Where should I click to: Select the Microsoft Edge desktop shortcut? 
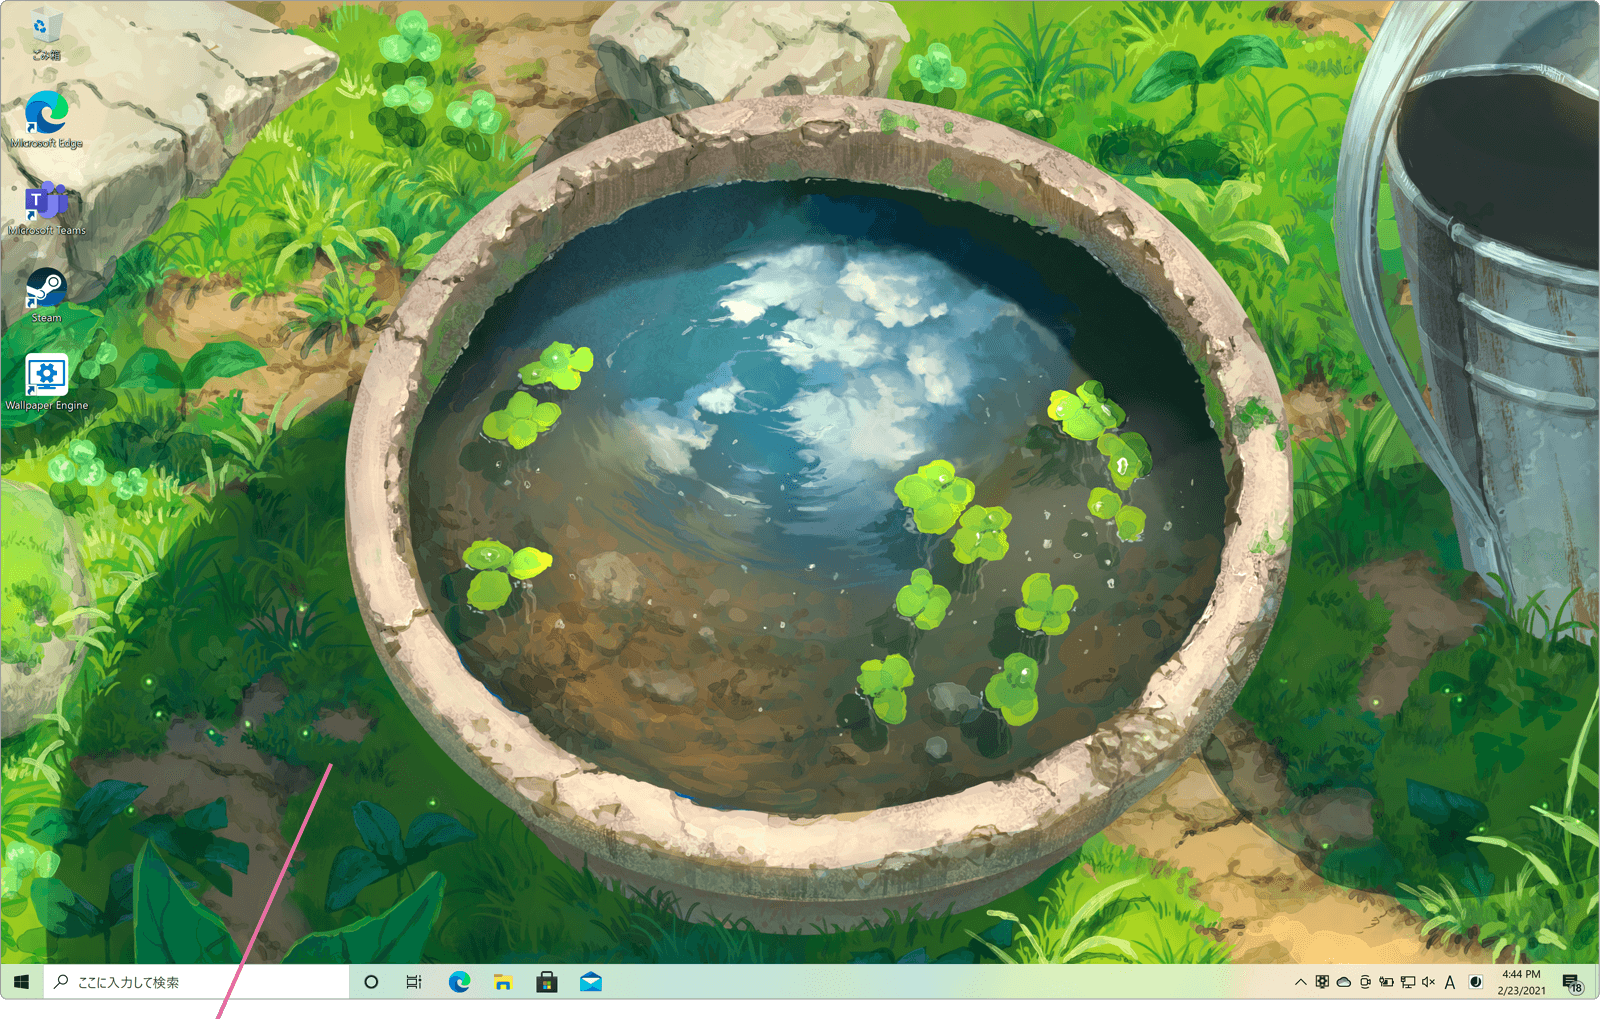(x=46, y=120)
